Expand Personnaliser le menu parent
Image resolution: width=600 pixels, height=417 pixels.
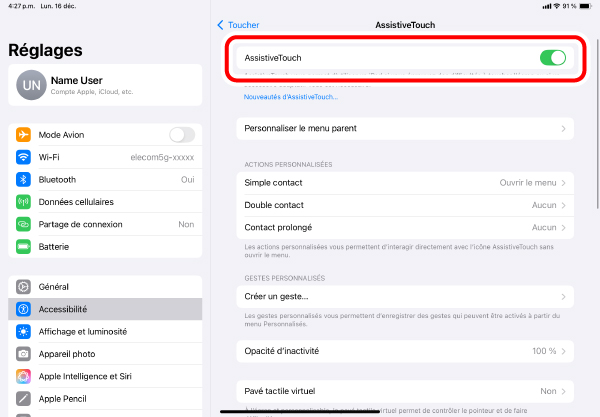[x=406, y=128]
